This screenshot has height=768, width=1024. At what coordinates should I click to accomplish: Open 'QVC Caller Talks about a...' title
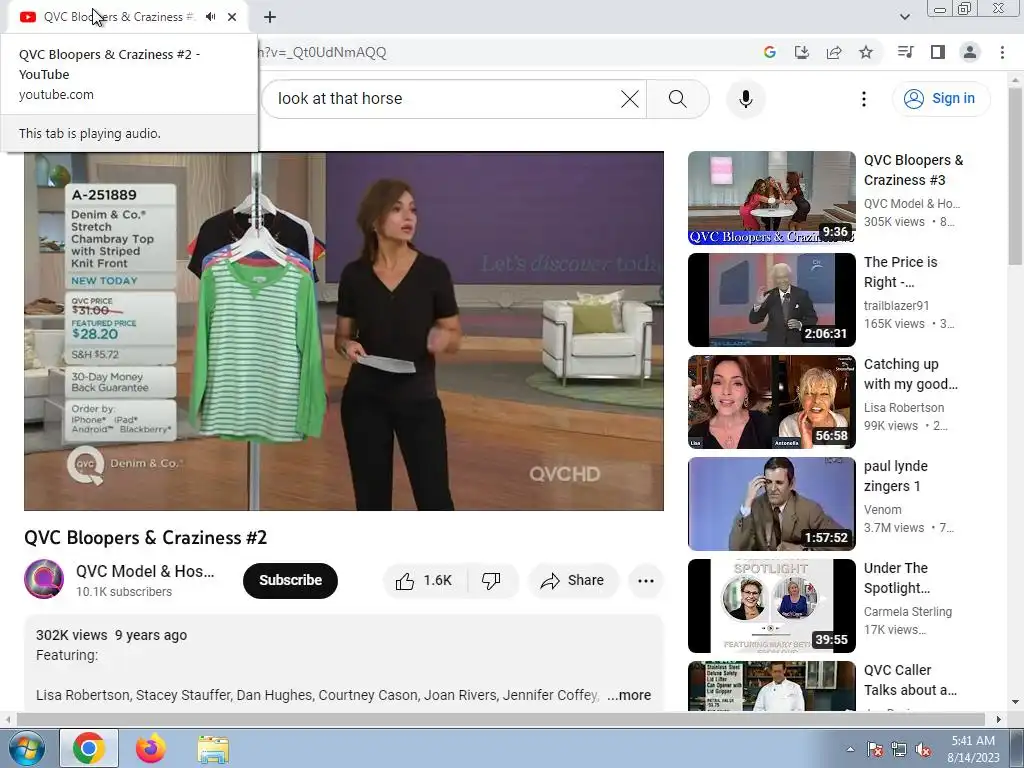pos(910,680)
